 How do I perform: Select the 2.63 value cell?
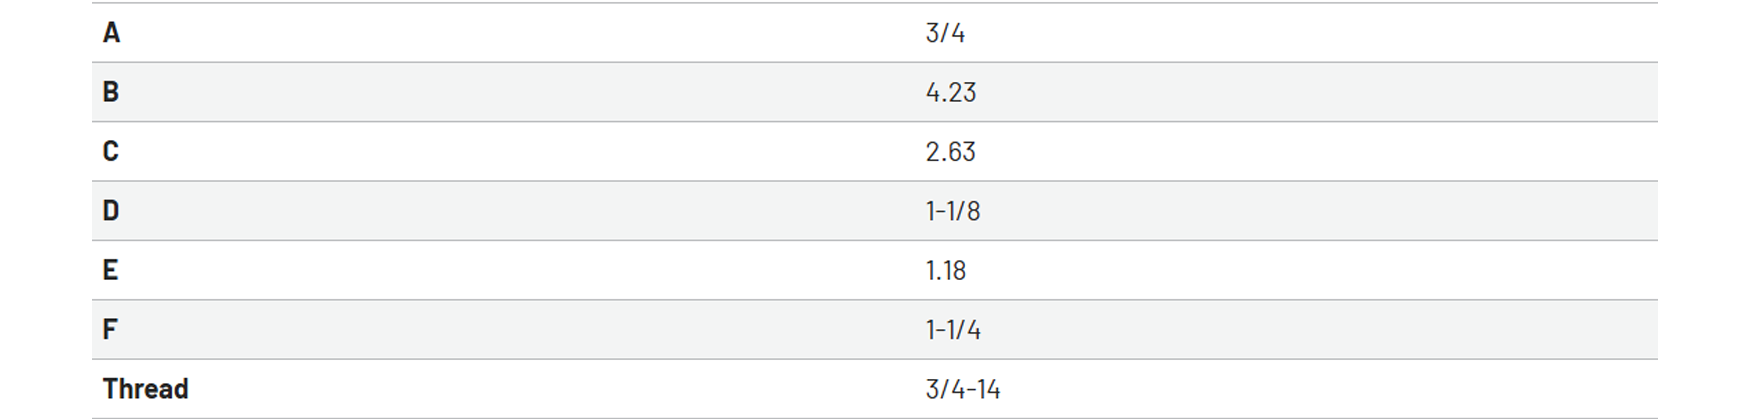[951, 151]
